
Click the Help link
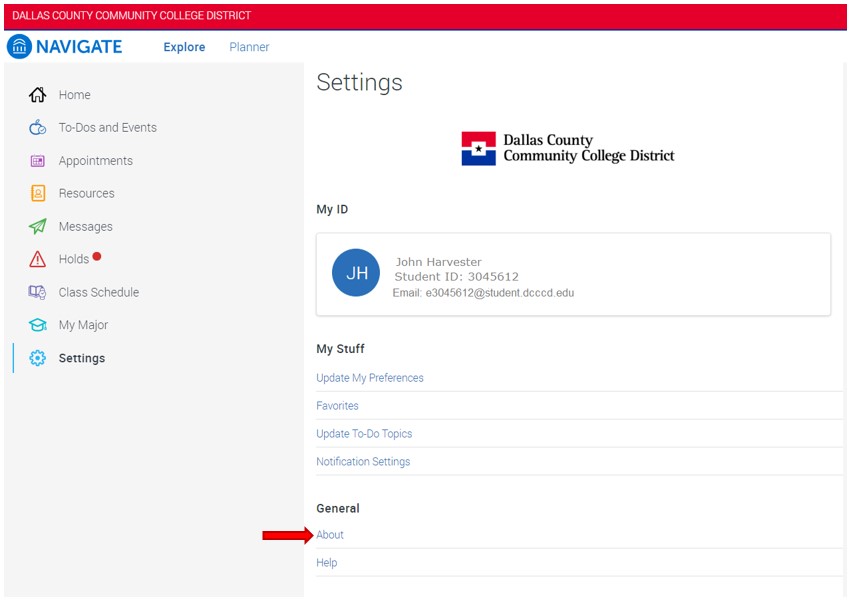pos(327,563)
